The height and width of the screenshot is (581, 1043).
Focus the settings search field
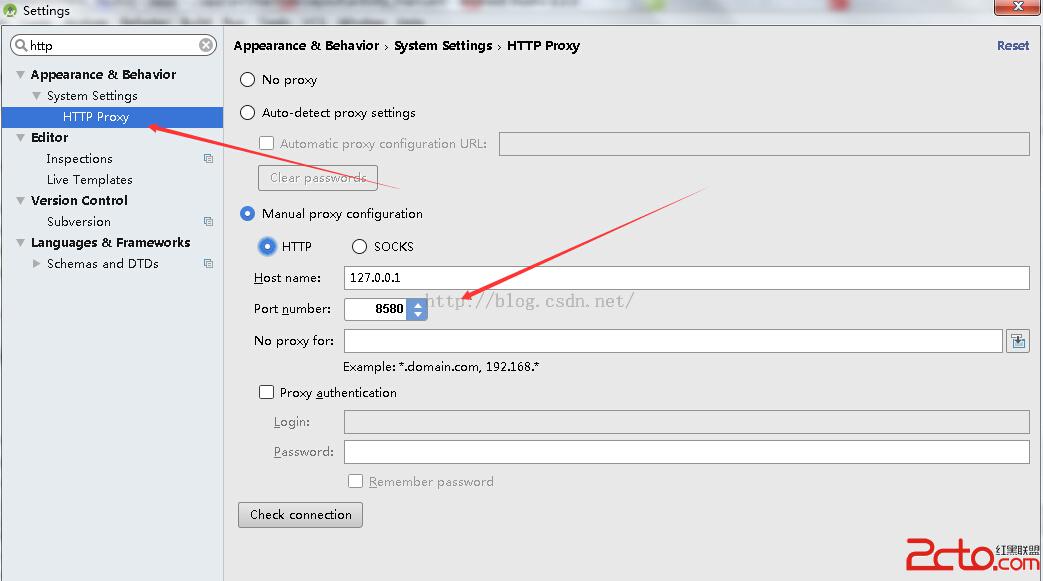pyautogui.click(x=113, y=45)
